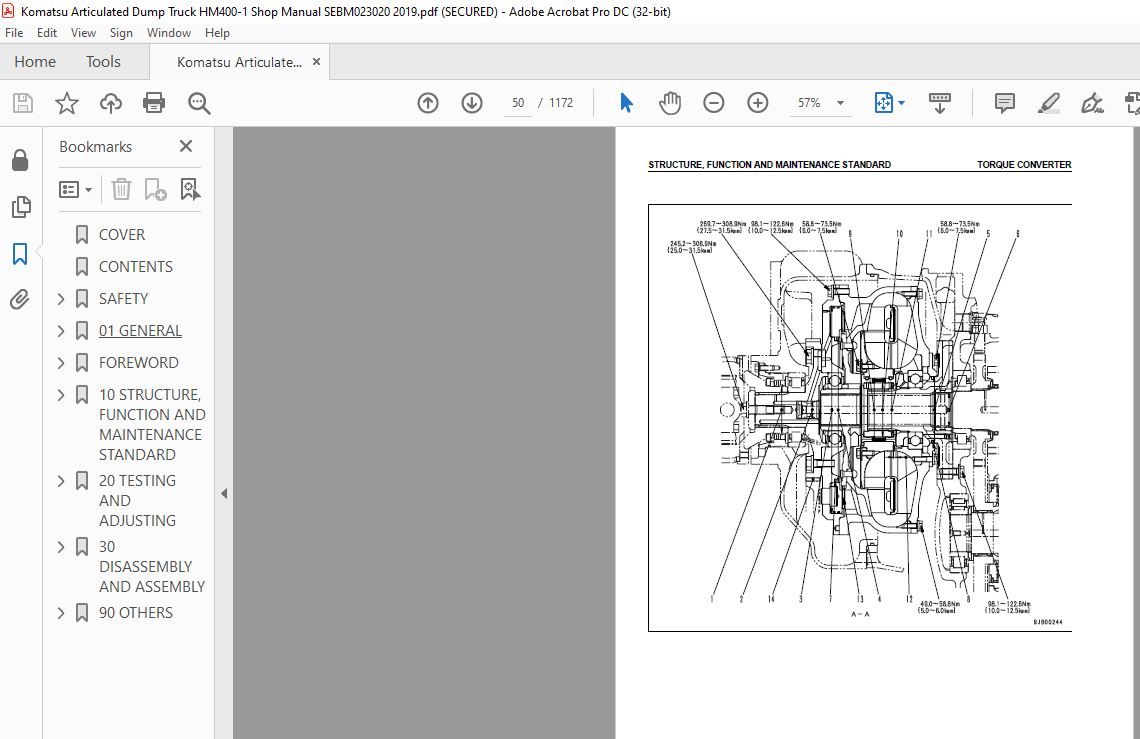This screenshot has width=1140, height=739.
Task: Open the Help menu
Action: pos(217,33)
